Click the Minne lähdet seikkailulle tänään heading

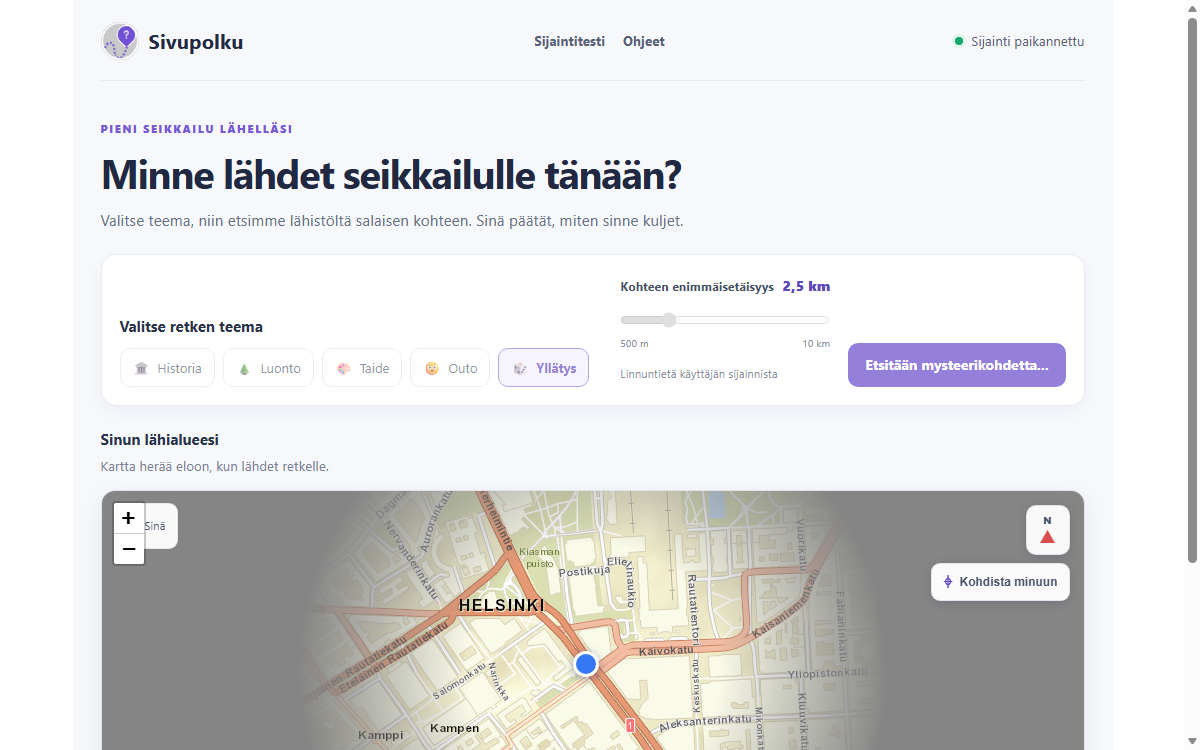[x=391, y=176]
